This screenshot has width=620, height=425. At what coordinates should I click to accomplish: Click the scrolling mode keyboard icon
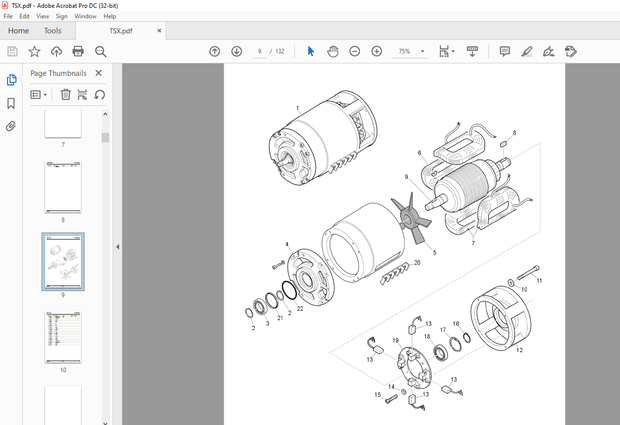pyautogui.click(x=472, y=51)
